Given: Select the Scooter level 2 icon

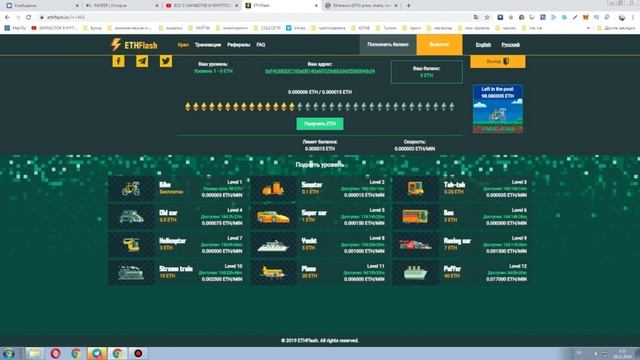Looking at the screenshot, I should click(273, 189).
